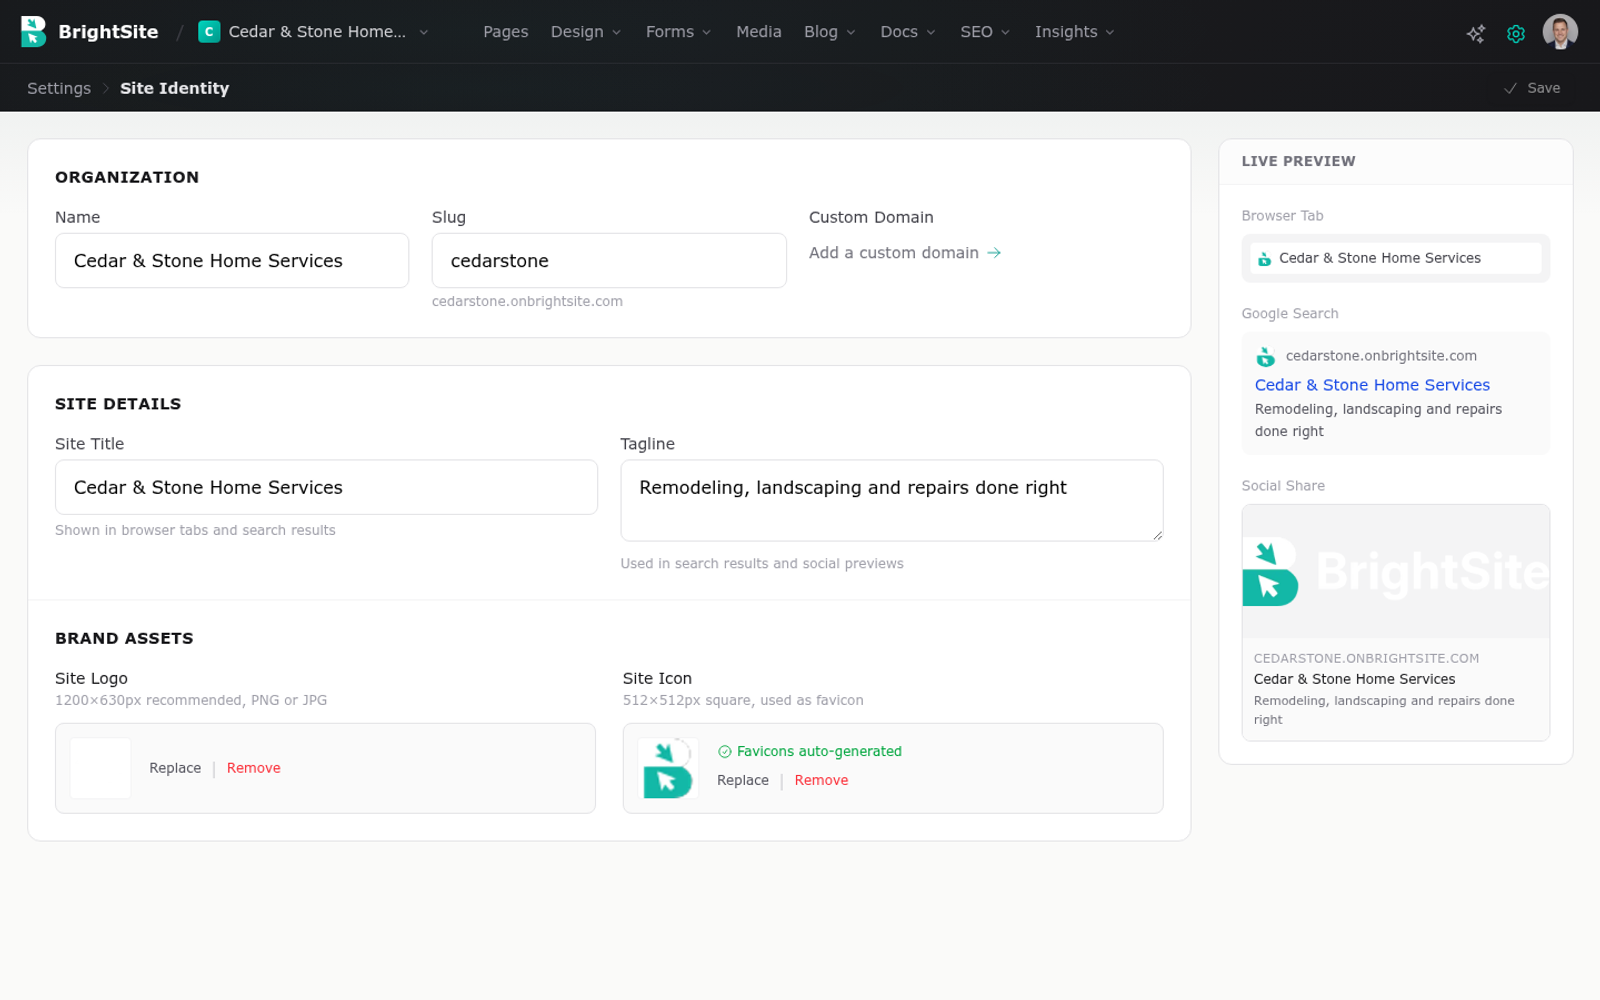Open the user profile avatar
This screenshot has width=1600, height=1000.
click(1560, 32)
